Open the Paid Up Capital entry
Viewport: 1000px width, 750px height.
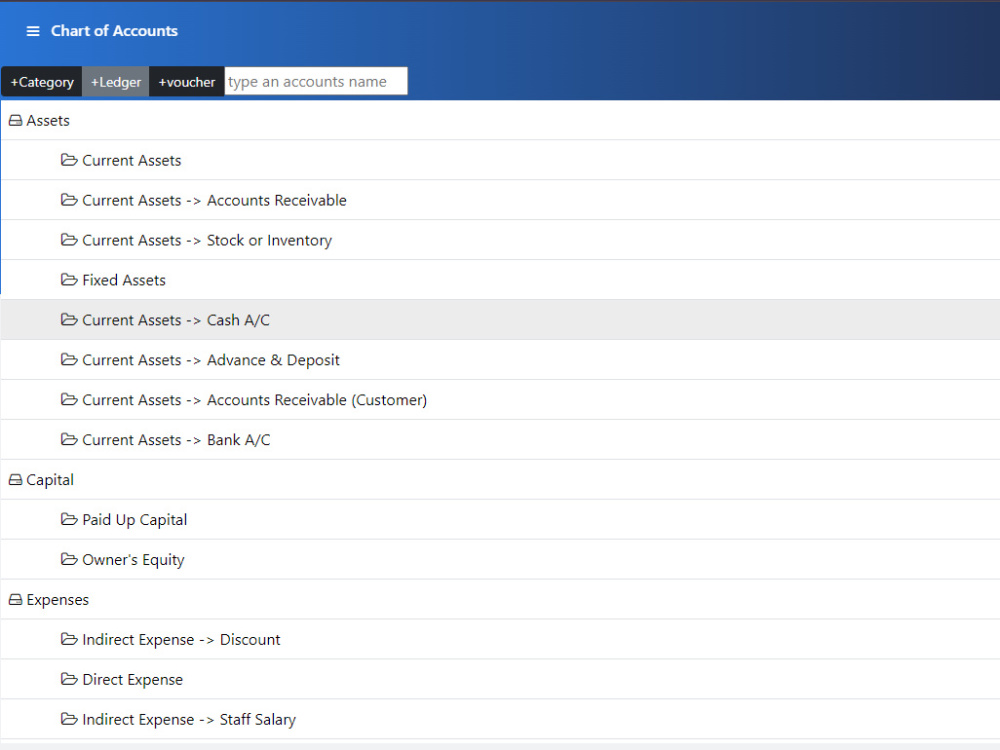[135, 520]
